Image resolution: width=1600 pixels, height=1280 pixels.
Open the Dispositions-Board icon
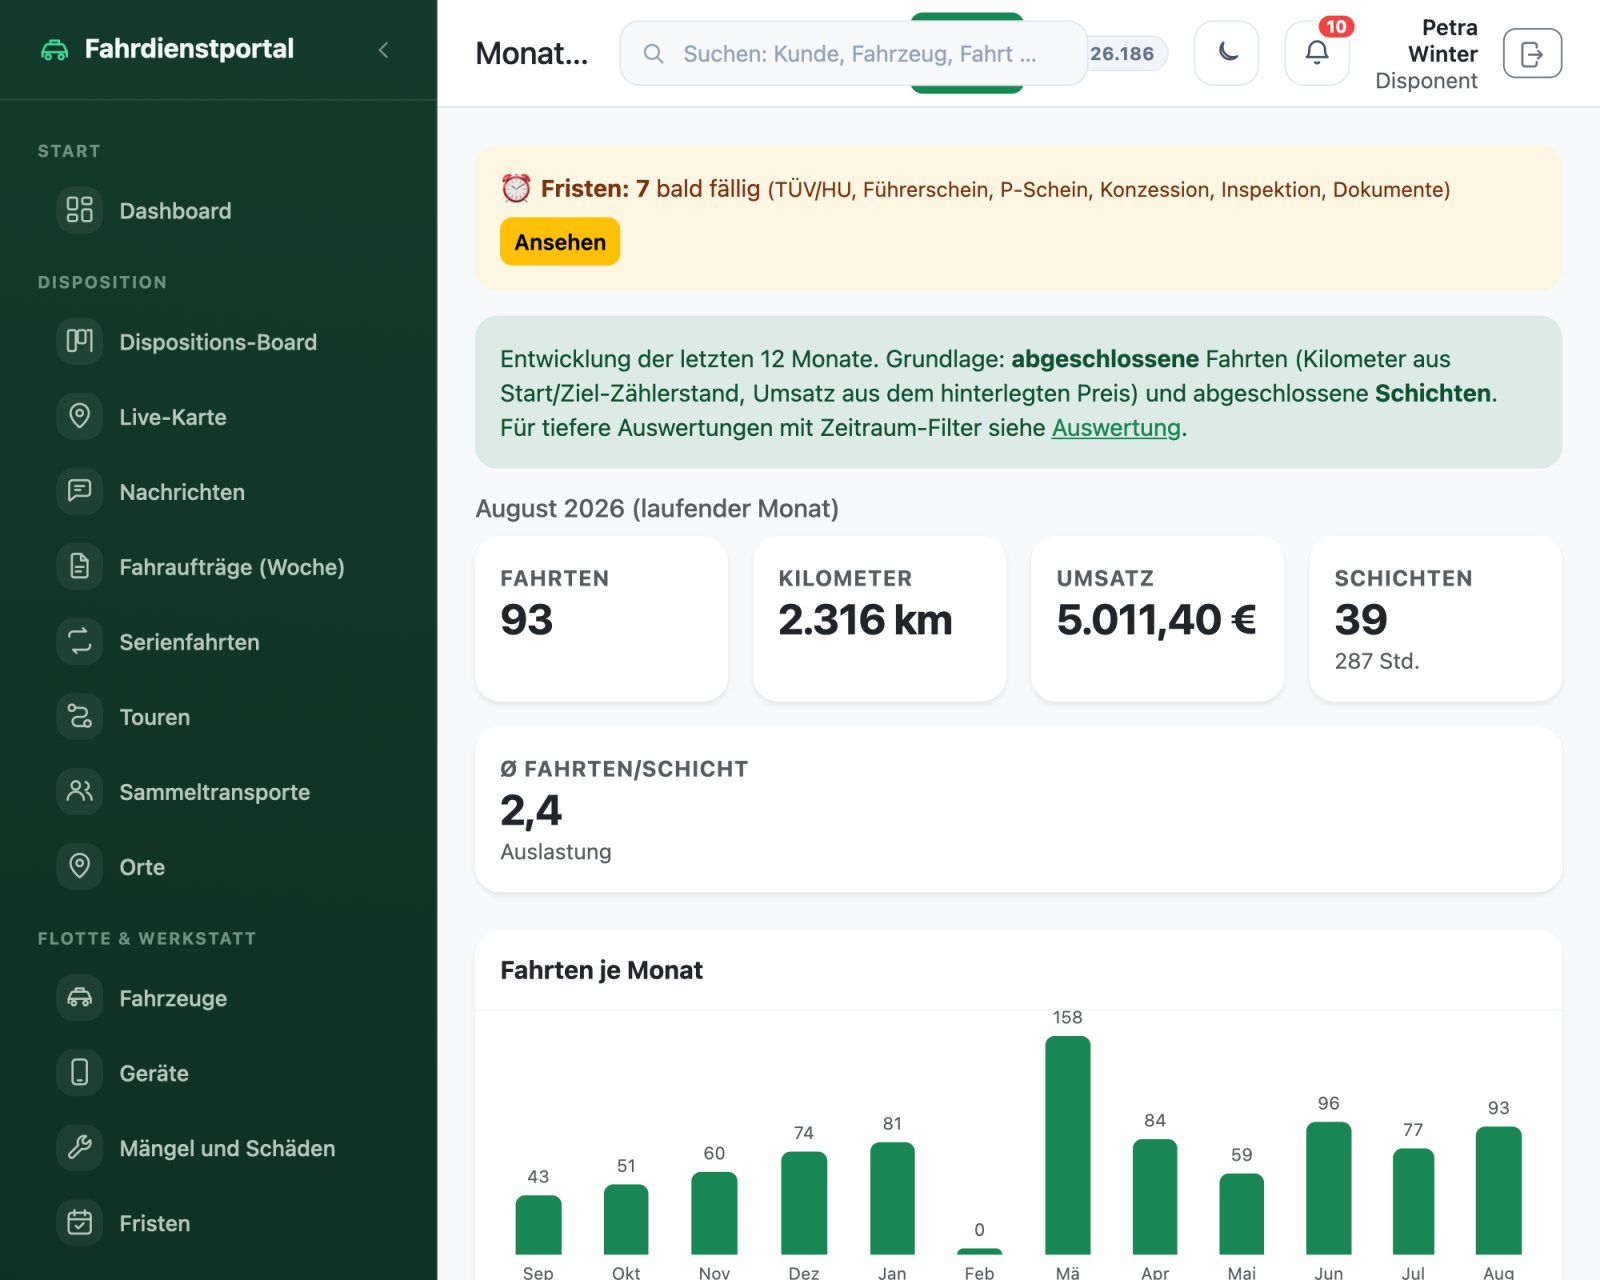click(80, 341)
